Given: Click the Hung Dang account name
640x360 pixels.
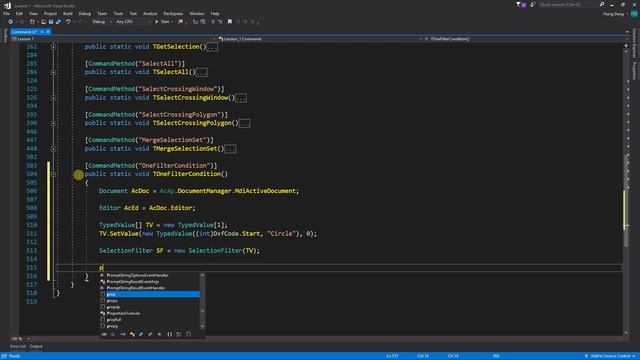Looking at the screenshot, I should tap(613, 13).
